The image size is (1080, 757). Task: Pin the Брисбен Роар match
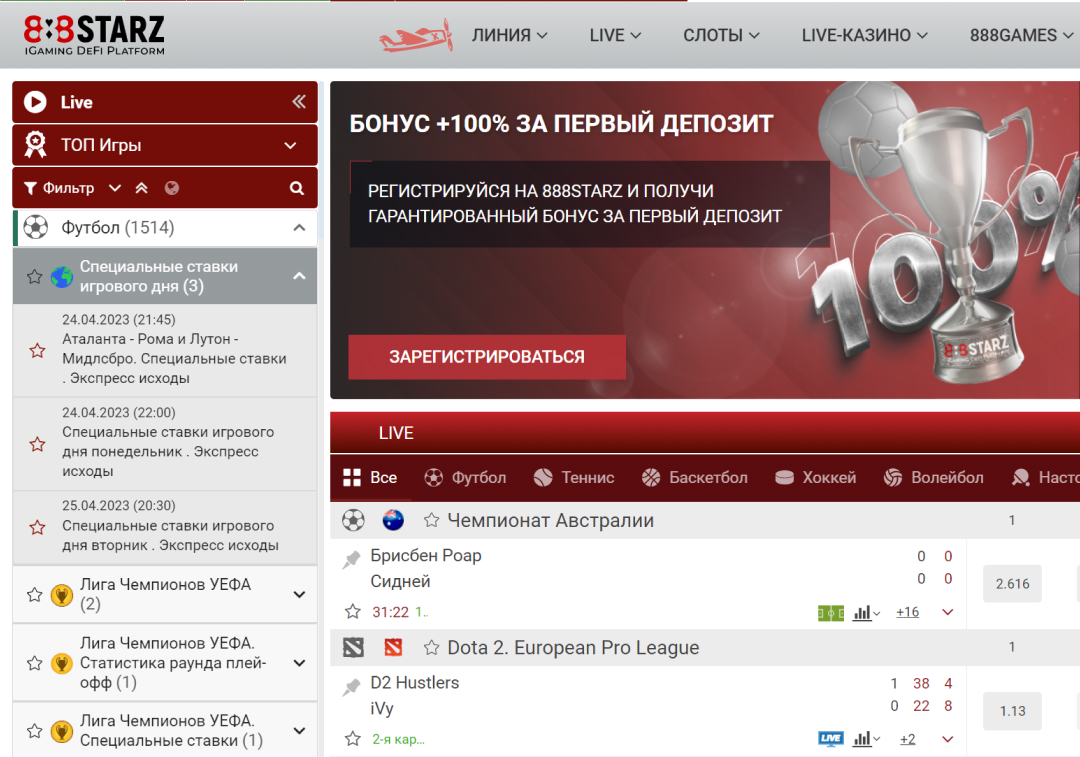(352, 559)
